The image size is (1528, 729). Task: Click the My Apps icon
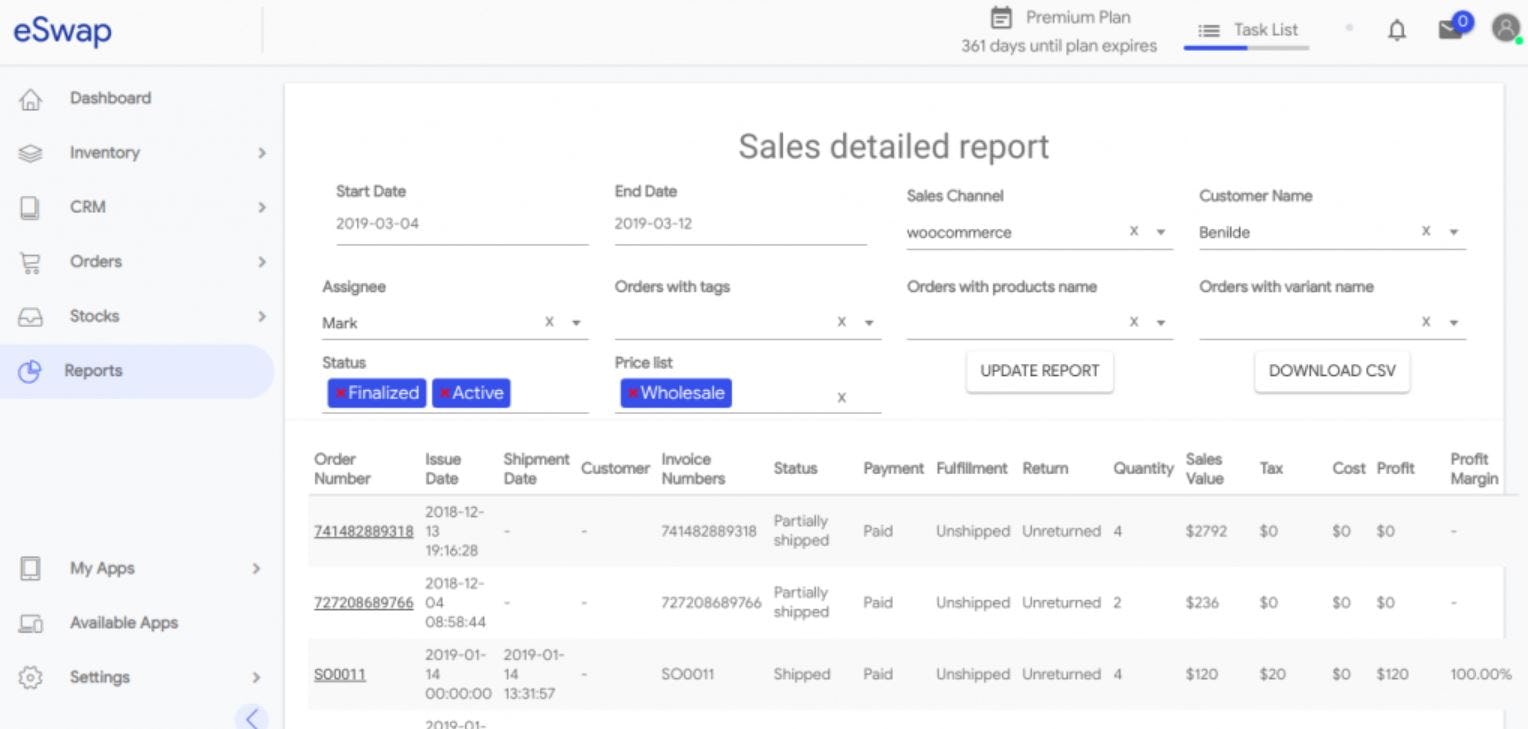[x=30, y=569]
